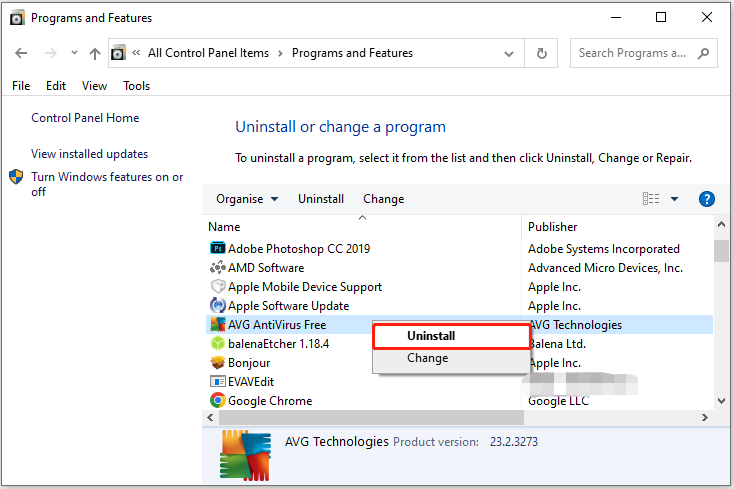Click Advanced Micro Devices, Inc. publisher cell
Viewport: 734px width, 489px height.
coord(605,268)
